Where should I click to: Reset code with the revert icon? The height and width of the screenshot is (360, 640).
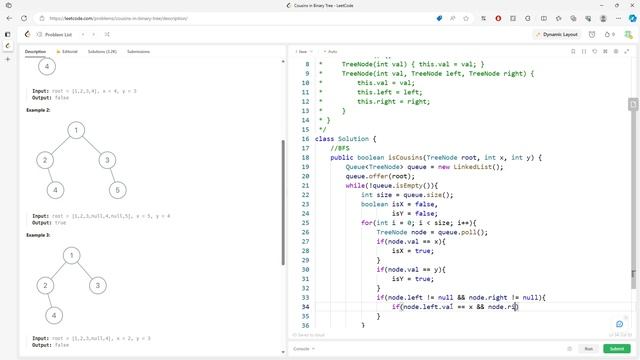coord(594,51)
